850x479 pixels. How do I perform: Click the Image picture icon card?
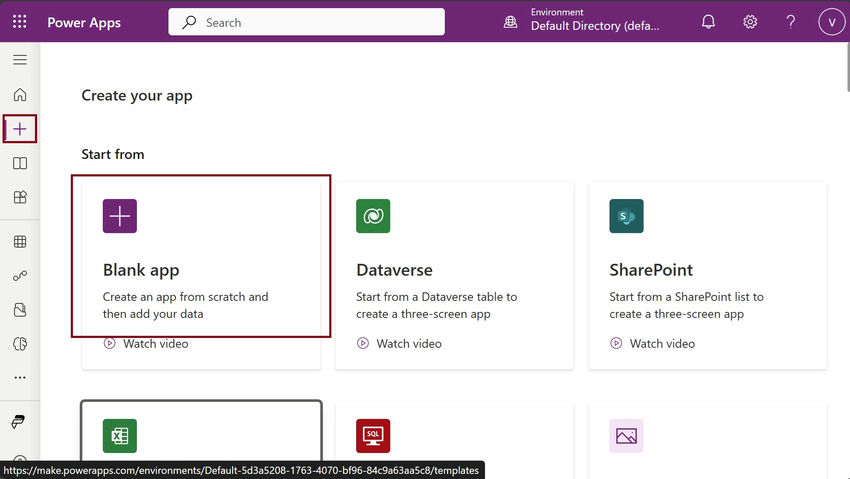[x=626, y=436]
